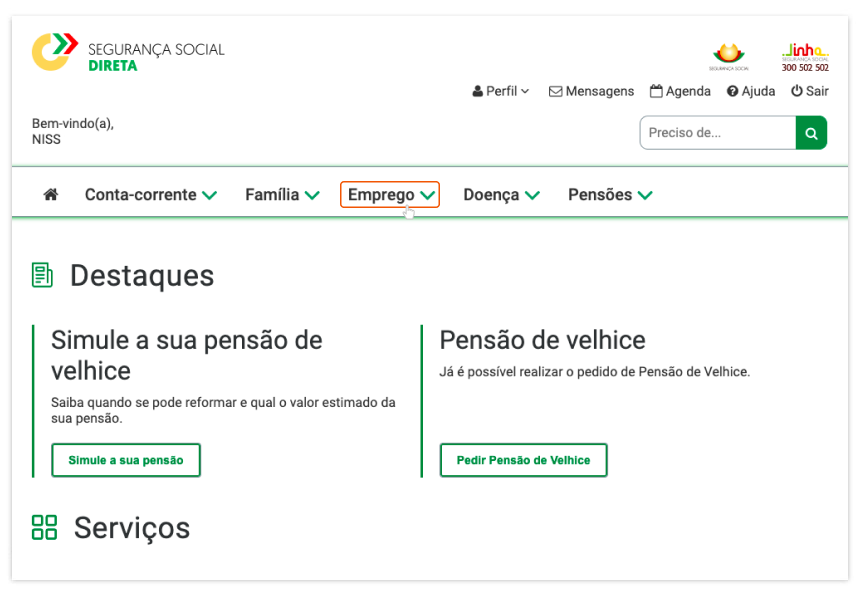This screenshot has width=860, height=594.
Task: Open the Emprego menu
Action: tap(390, 195)
